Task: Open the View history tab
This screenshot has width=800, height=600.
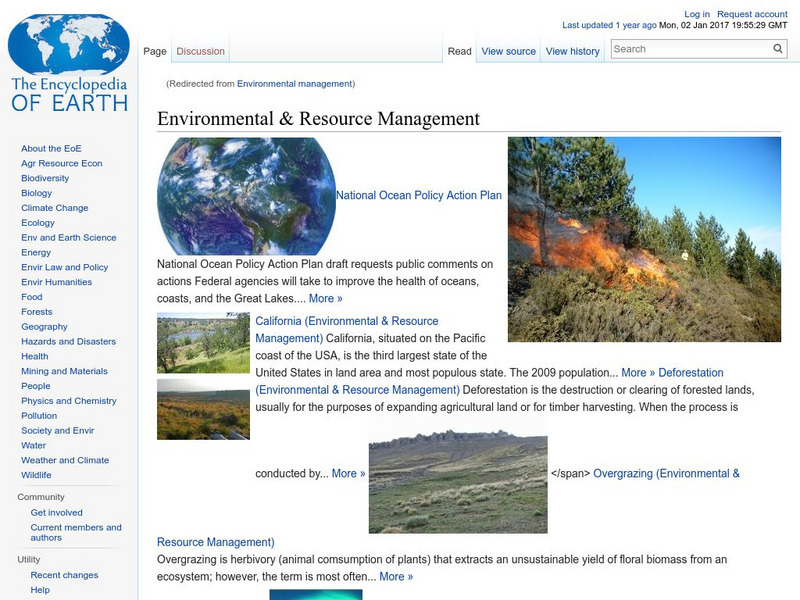Action: point(572,52)
